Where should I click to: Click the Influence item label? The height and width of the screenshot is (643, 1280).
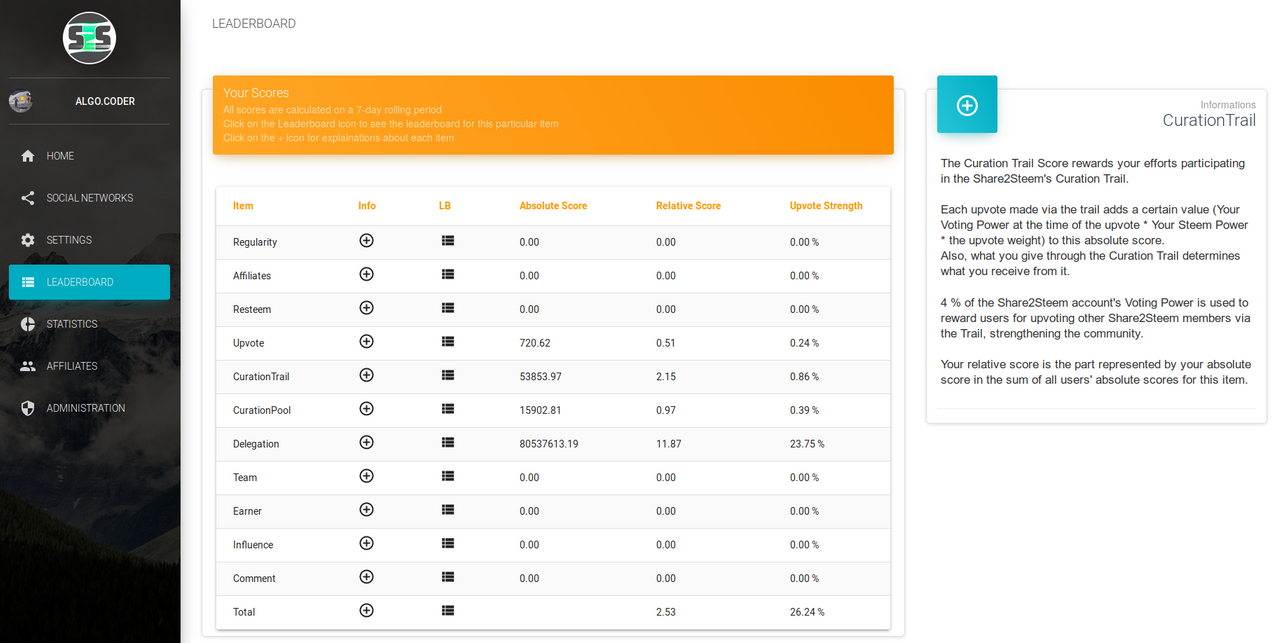(x=253, y=545)
